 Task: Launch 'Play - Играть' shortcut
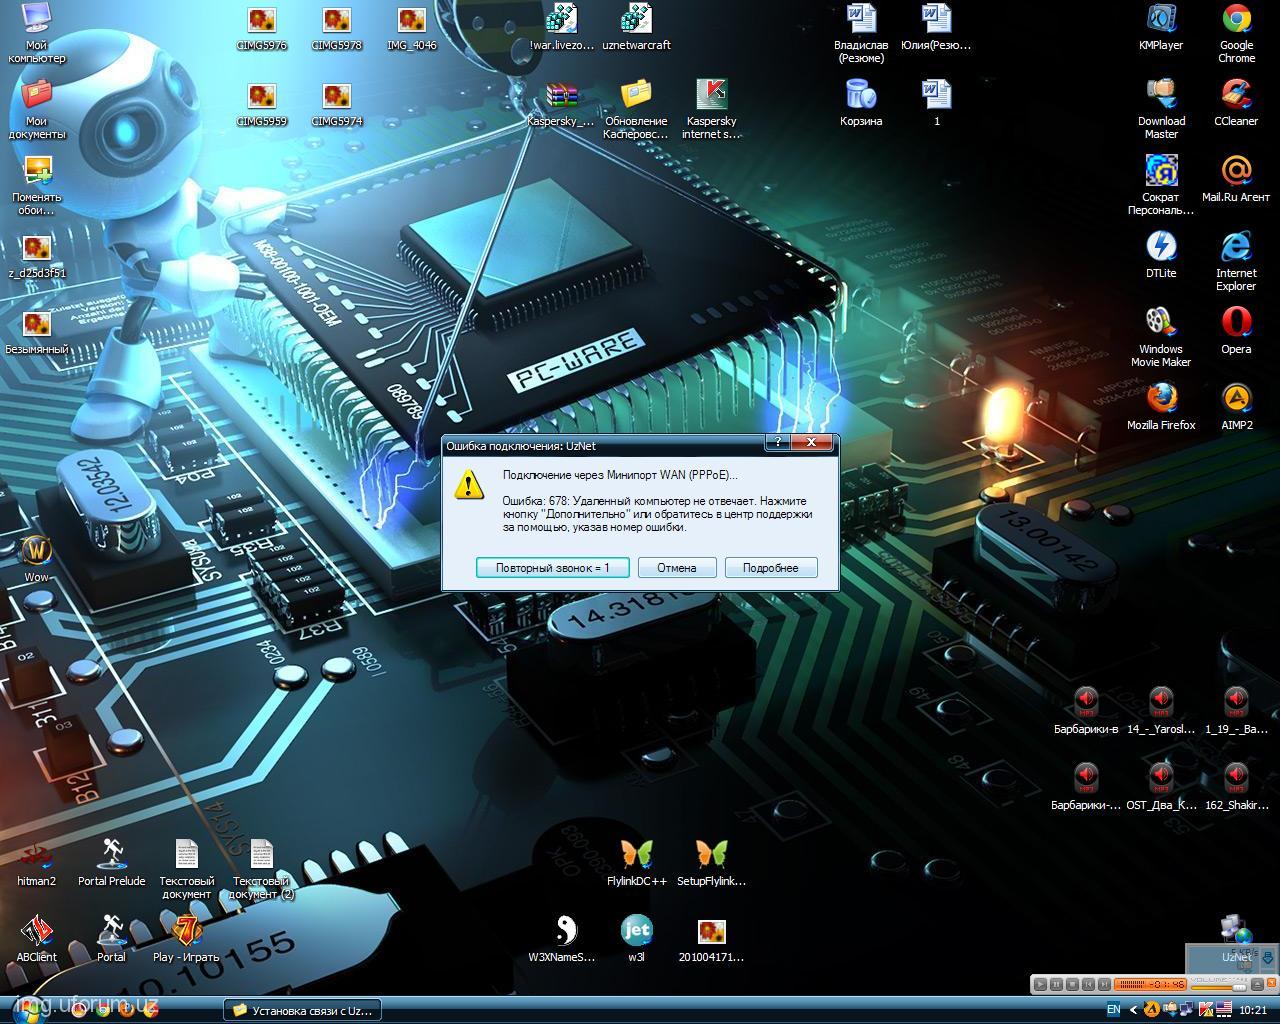tap(186, 940)
